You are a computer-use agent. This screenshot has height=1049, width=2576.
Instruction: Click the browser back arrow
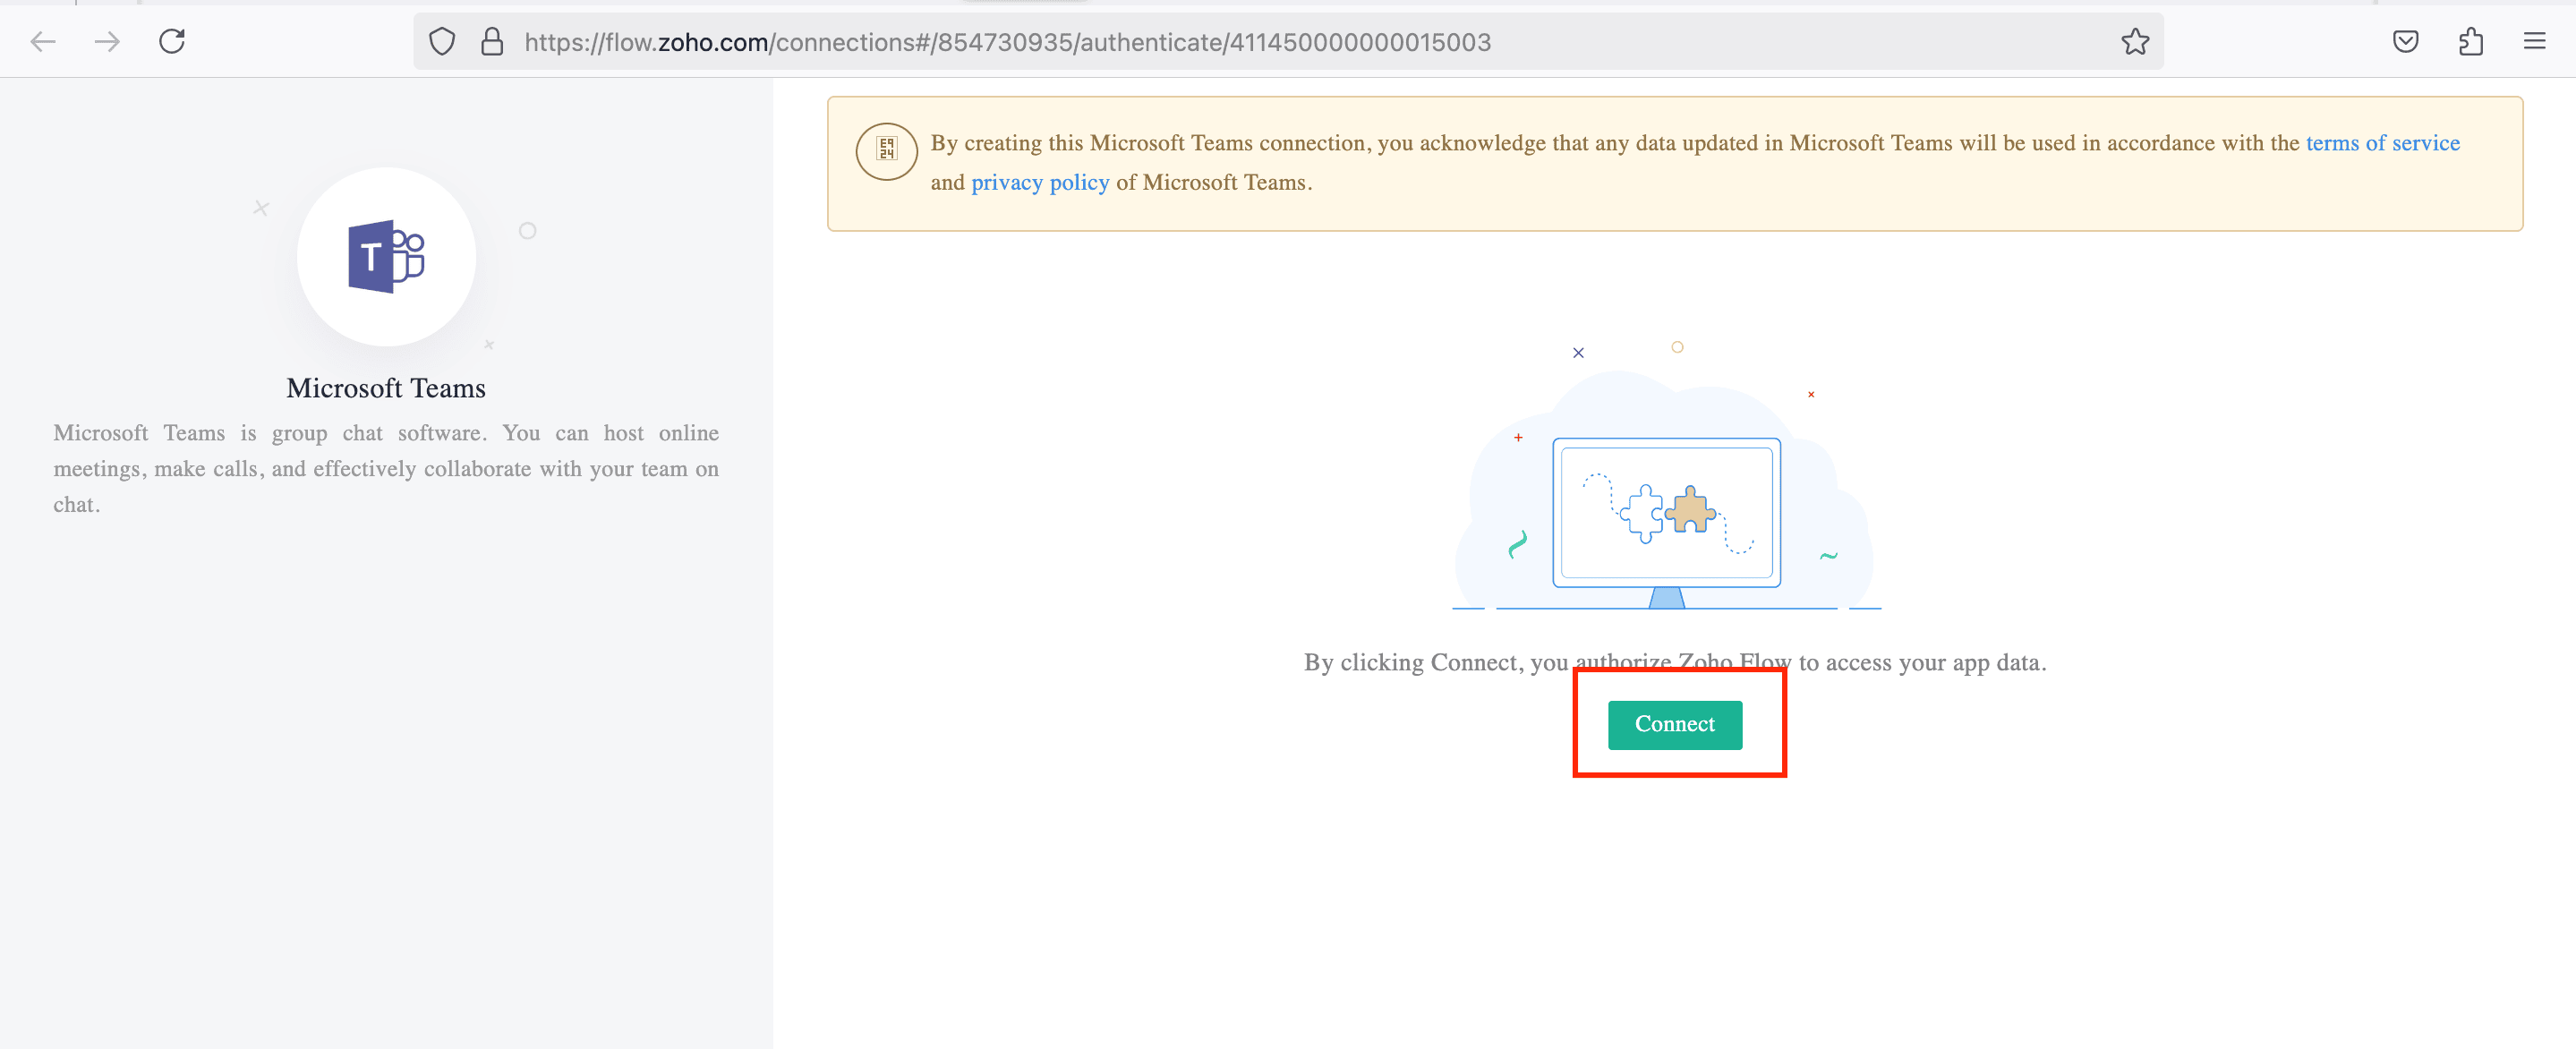pyautogui.click(x=43, y=41)
